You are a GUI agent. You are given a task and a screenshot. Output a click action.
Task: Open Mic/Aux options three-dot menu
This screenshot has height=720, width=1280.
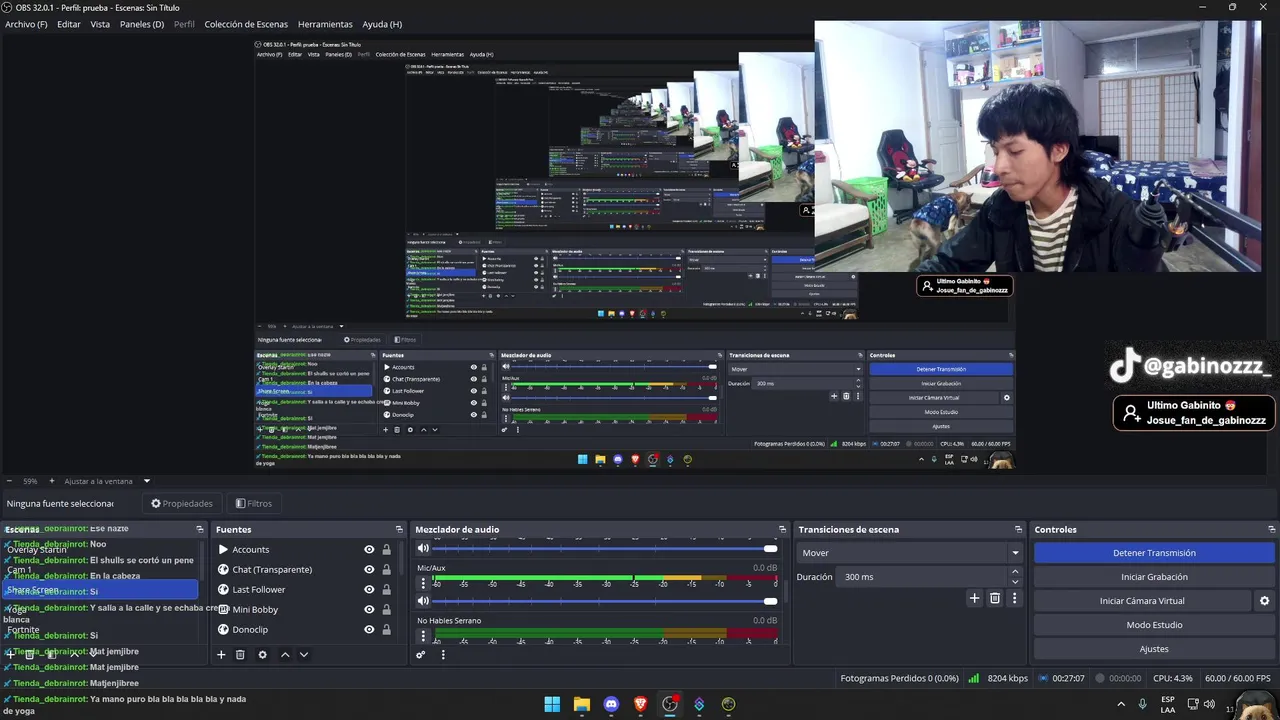coord(423,583)
